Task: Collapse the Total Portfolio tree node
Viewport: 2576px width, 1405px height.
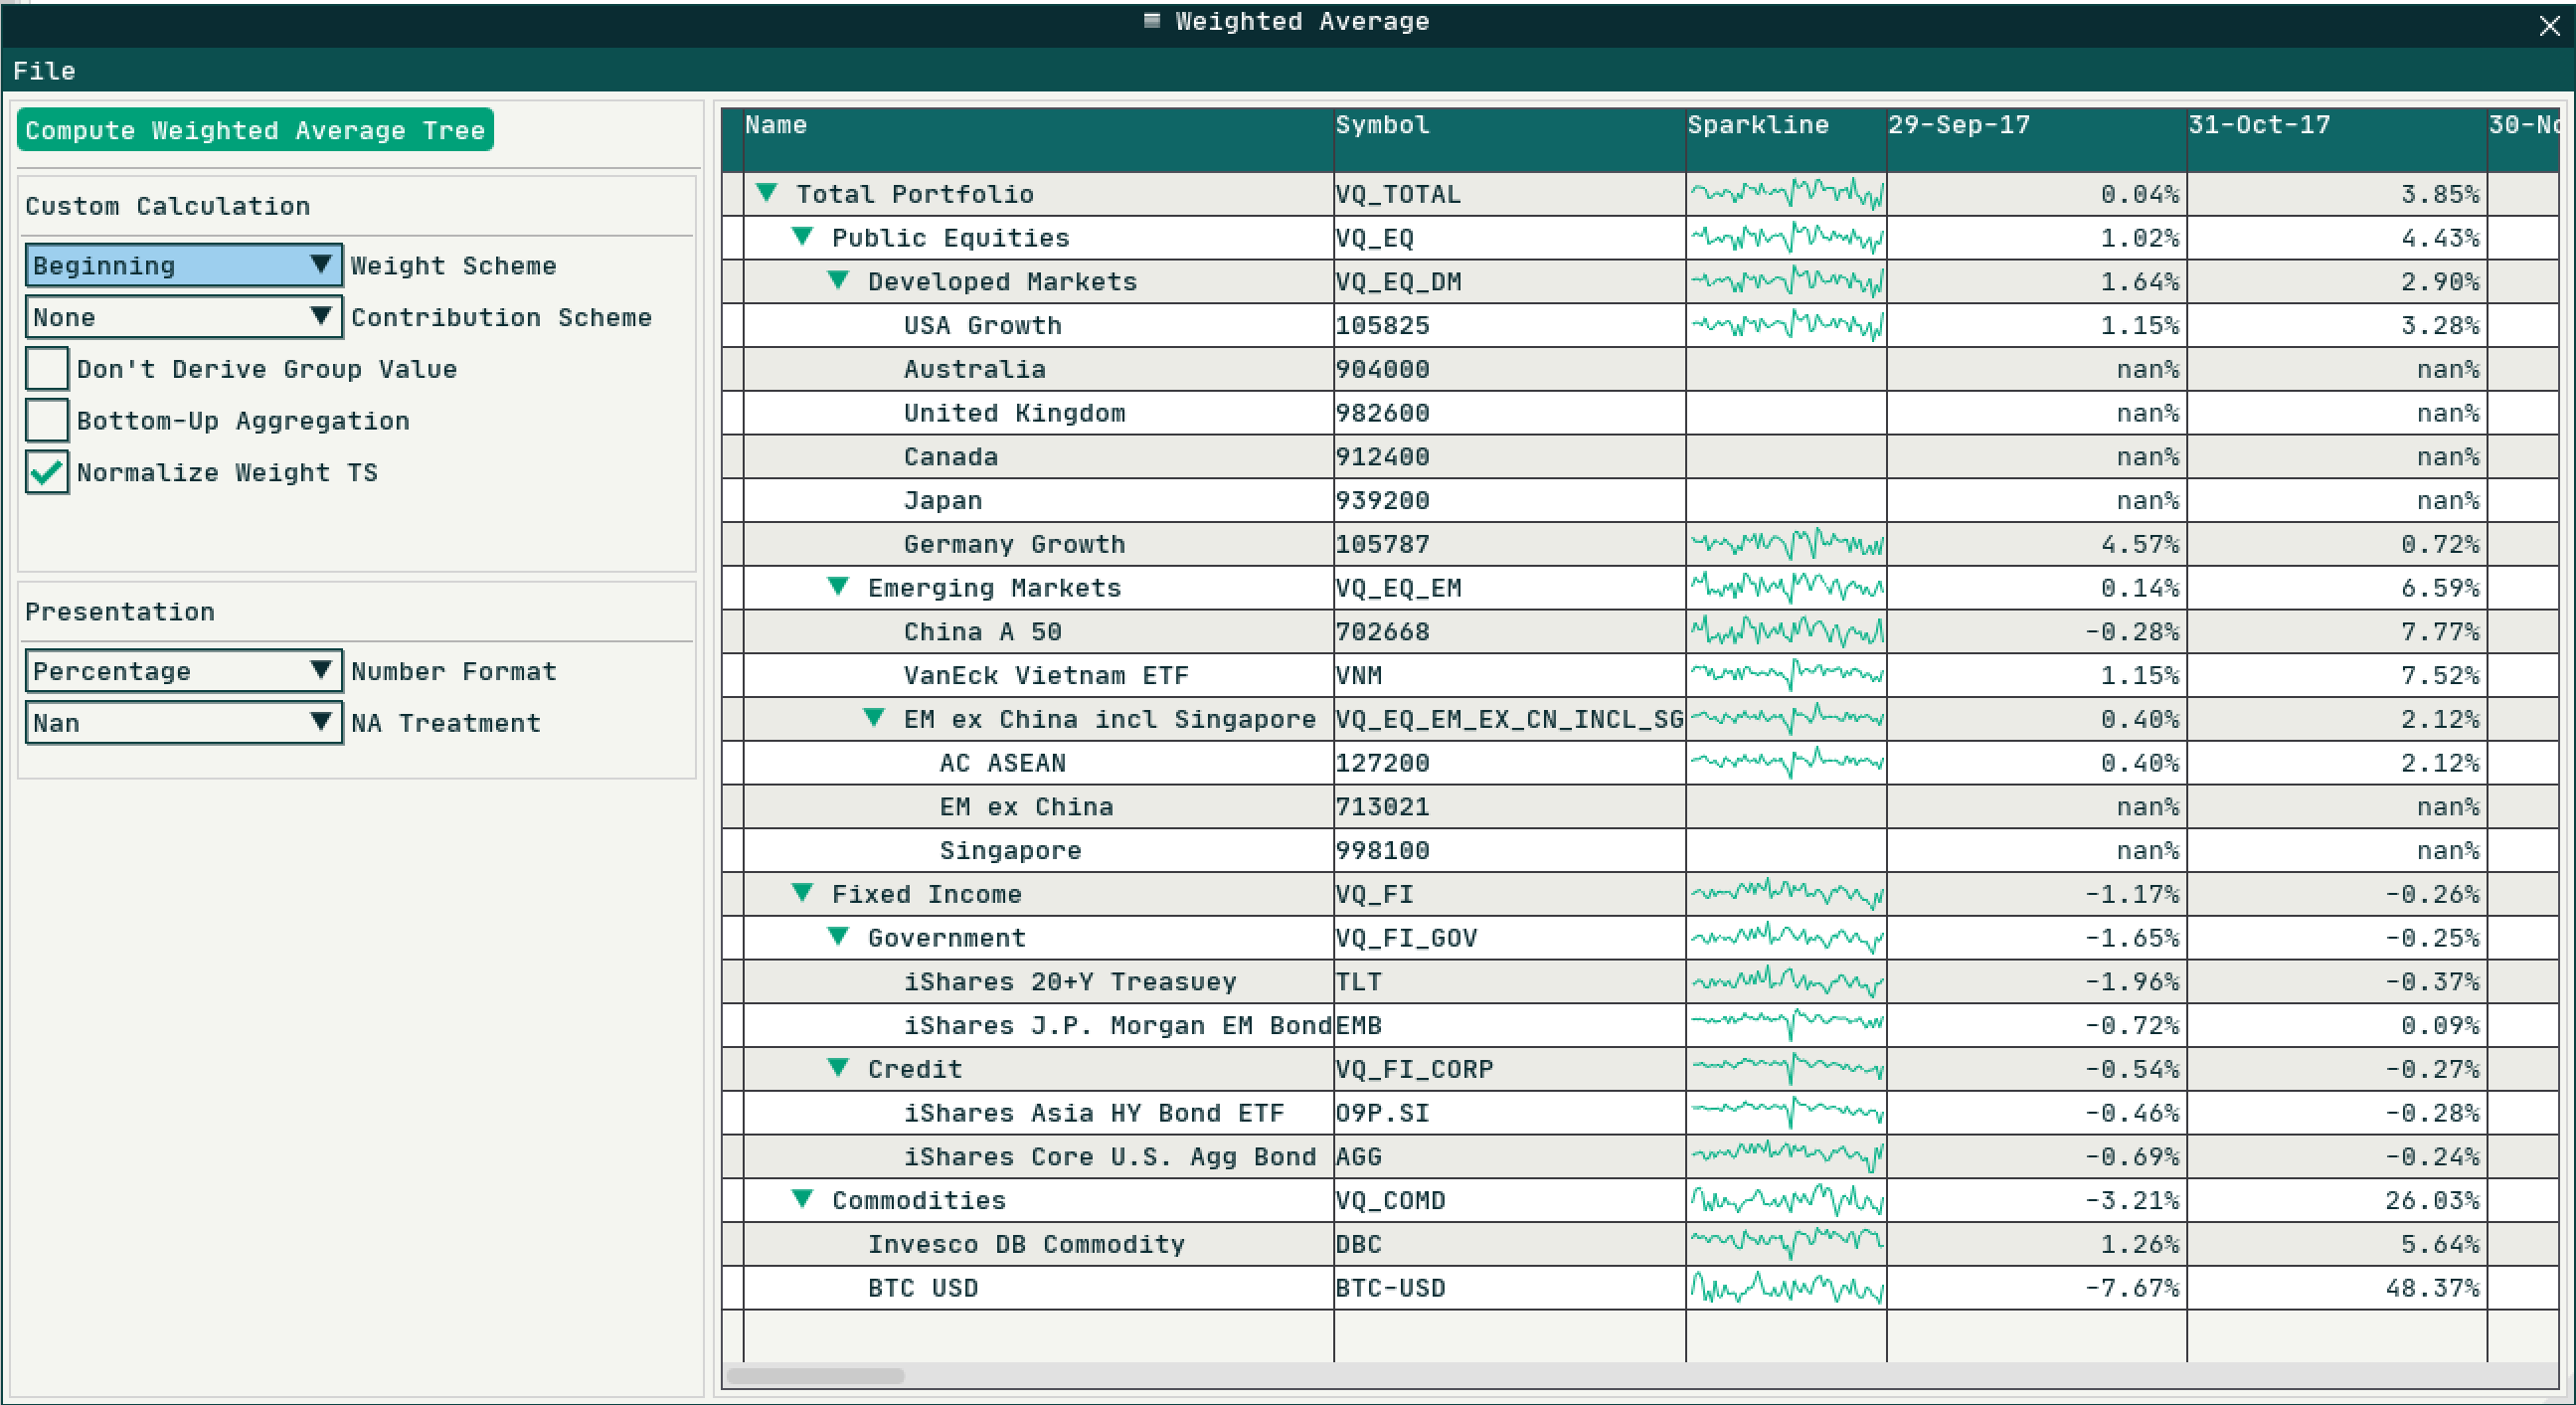Action: (767, 192)
